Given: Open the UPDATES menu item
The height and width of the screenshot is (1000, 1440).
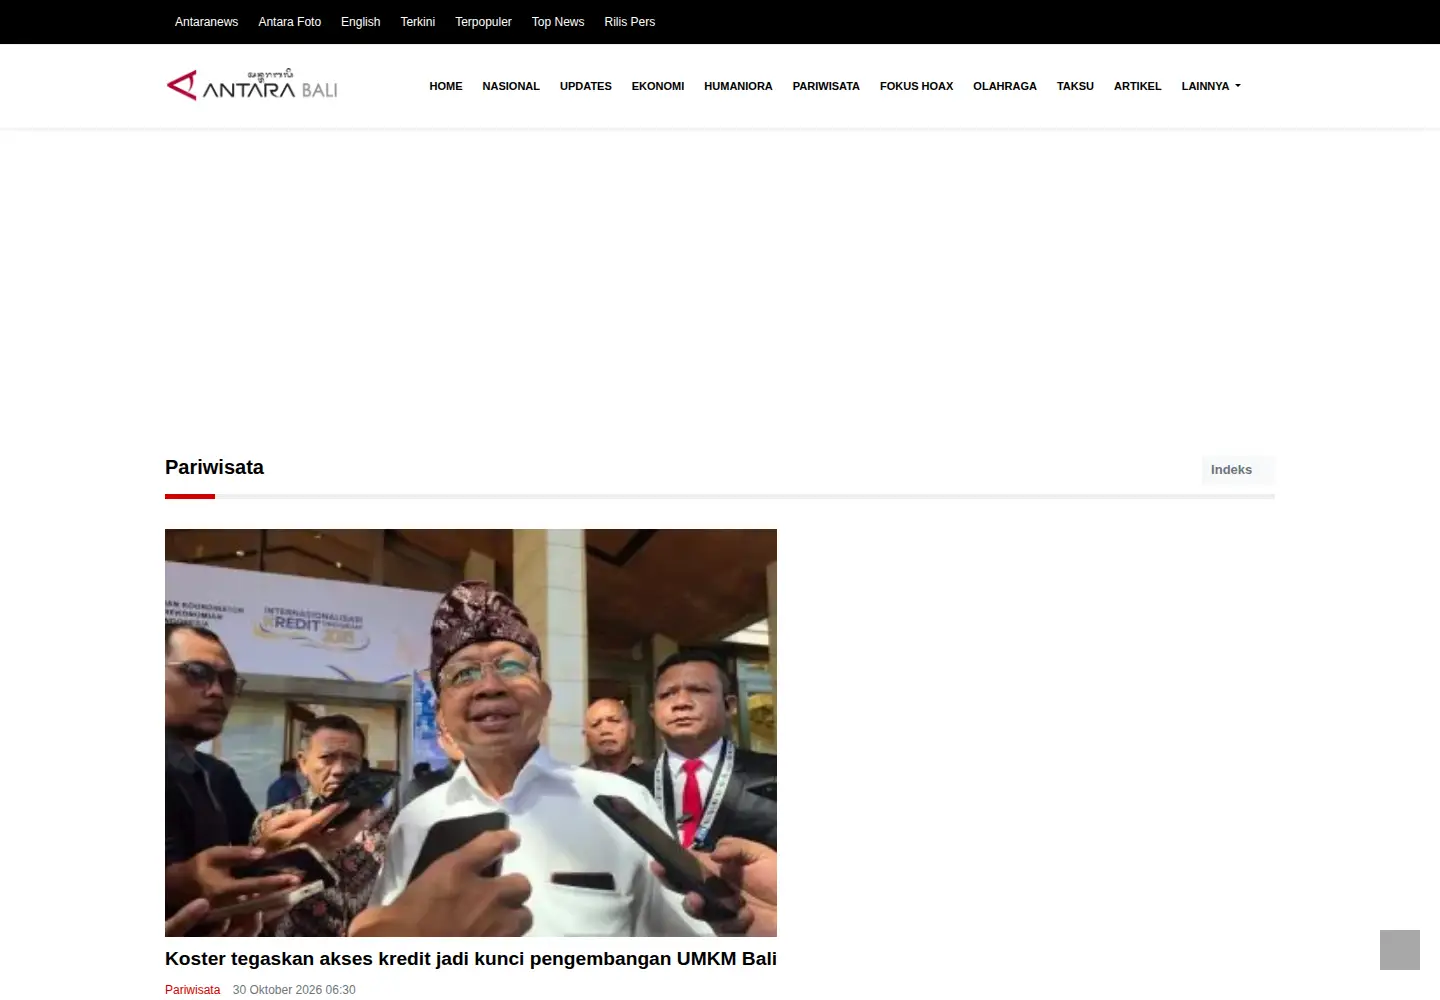Looking at the screenshot, I should (586, 86).
